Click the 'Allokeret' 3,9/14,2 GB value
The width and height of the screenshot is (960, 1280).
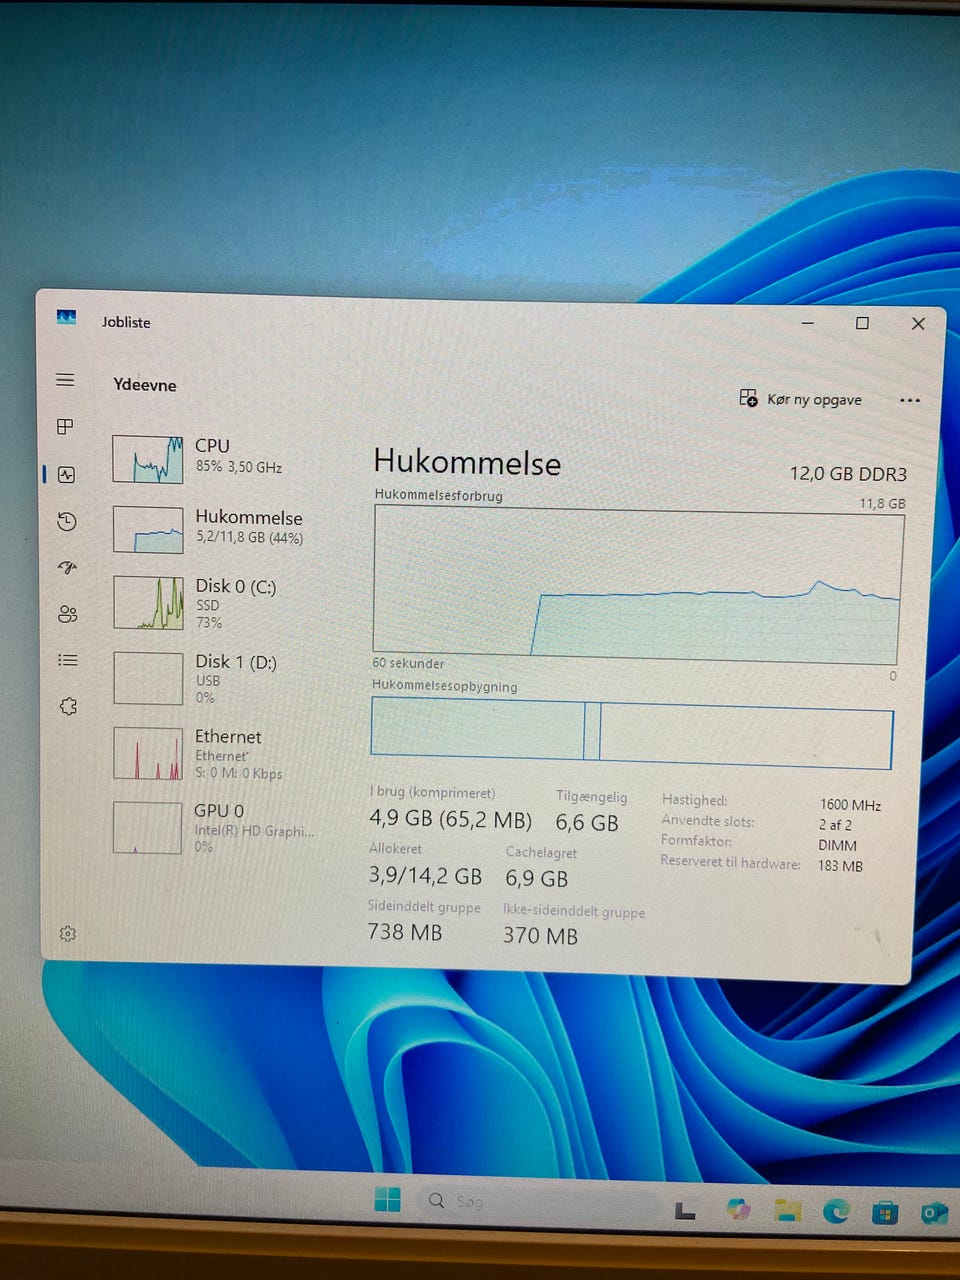pos(425,876)
